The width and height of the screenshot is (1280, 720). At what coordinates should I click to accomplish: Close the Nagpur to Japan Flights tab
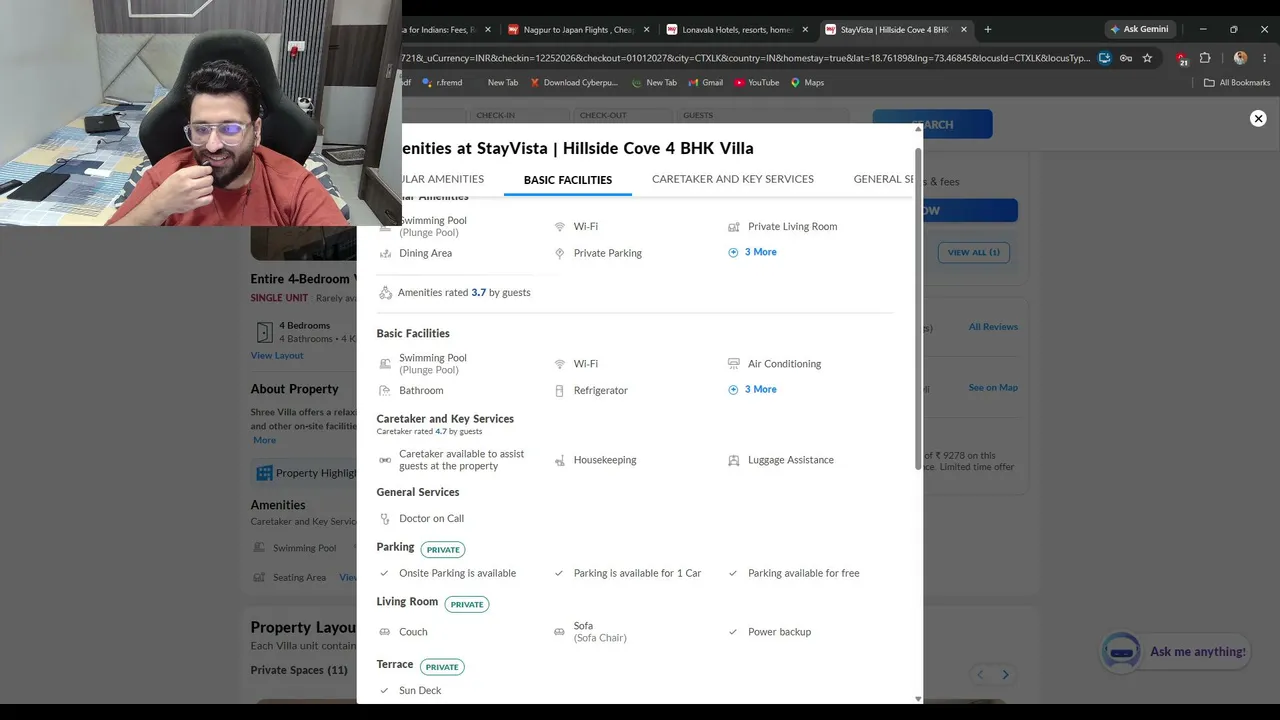point(647,30)
